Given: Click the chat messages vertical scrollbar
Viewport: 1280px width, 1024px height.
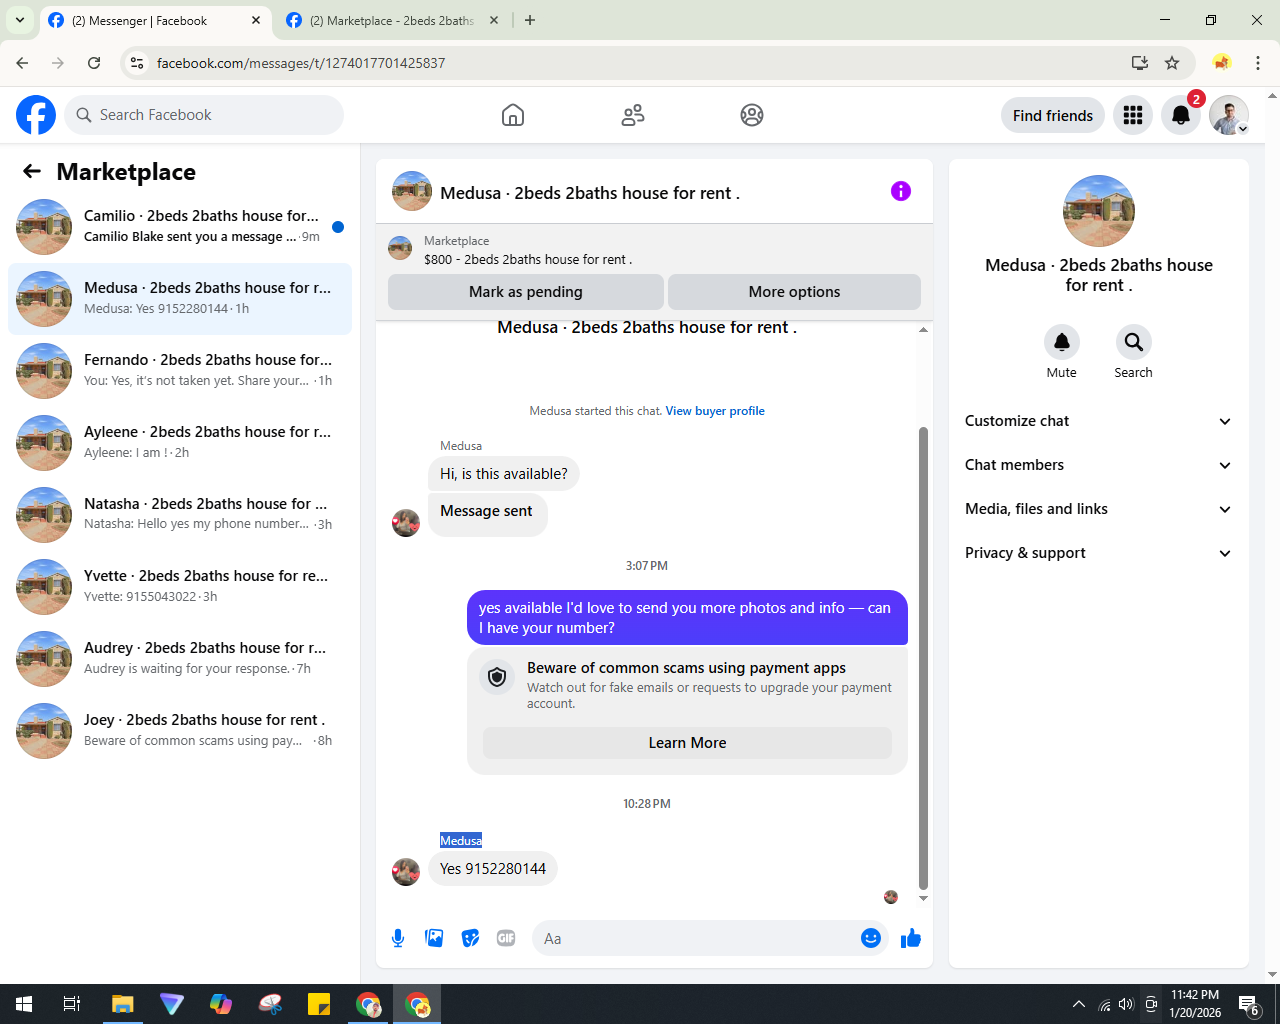Looking at the screenshot, I should [923, 657].
